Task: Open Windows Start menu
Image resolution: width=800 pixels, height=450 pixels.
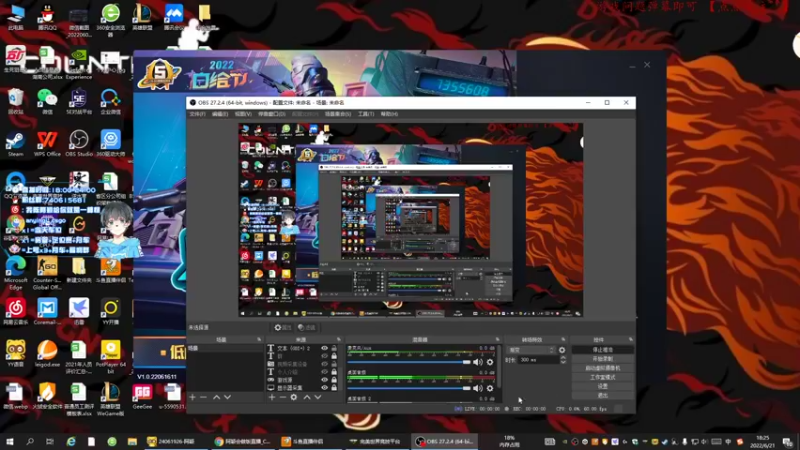Action: [x=9, y=441]
